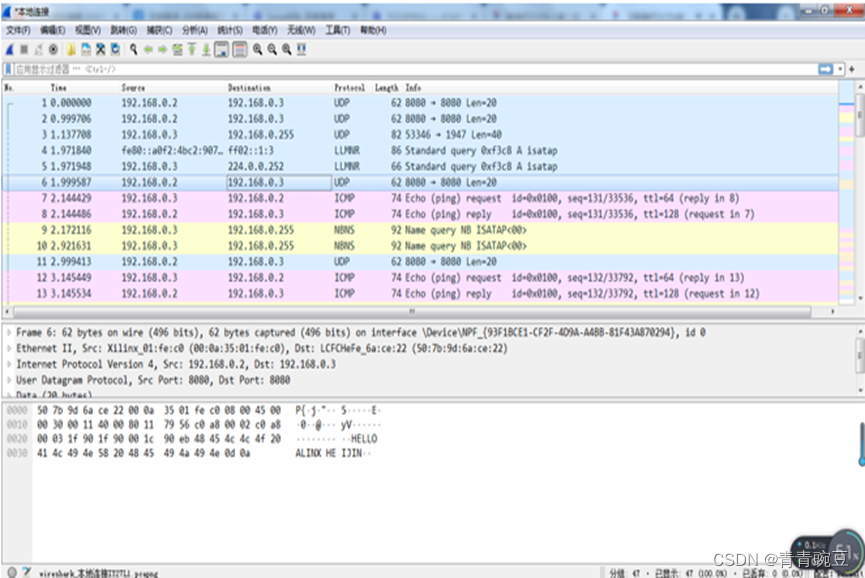
Task: Open capture file properties status bar icon
Action: [26, 572]
